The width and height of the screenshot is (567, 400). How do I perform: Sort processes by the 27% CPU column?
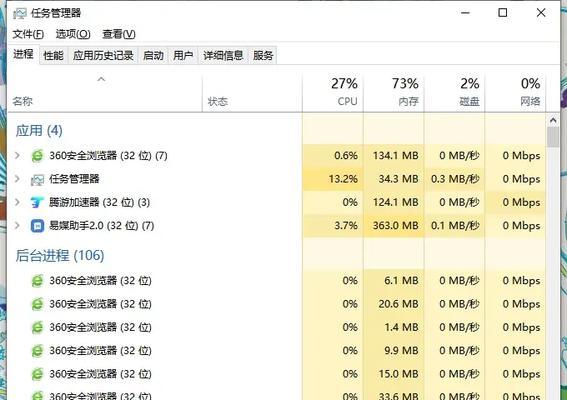[x=333, y=92]
